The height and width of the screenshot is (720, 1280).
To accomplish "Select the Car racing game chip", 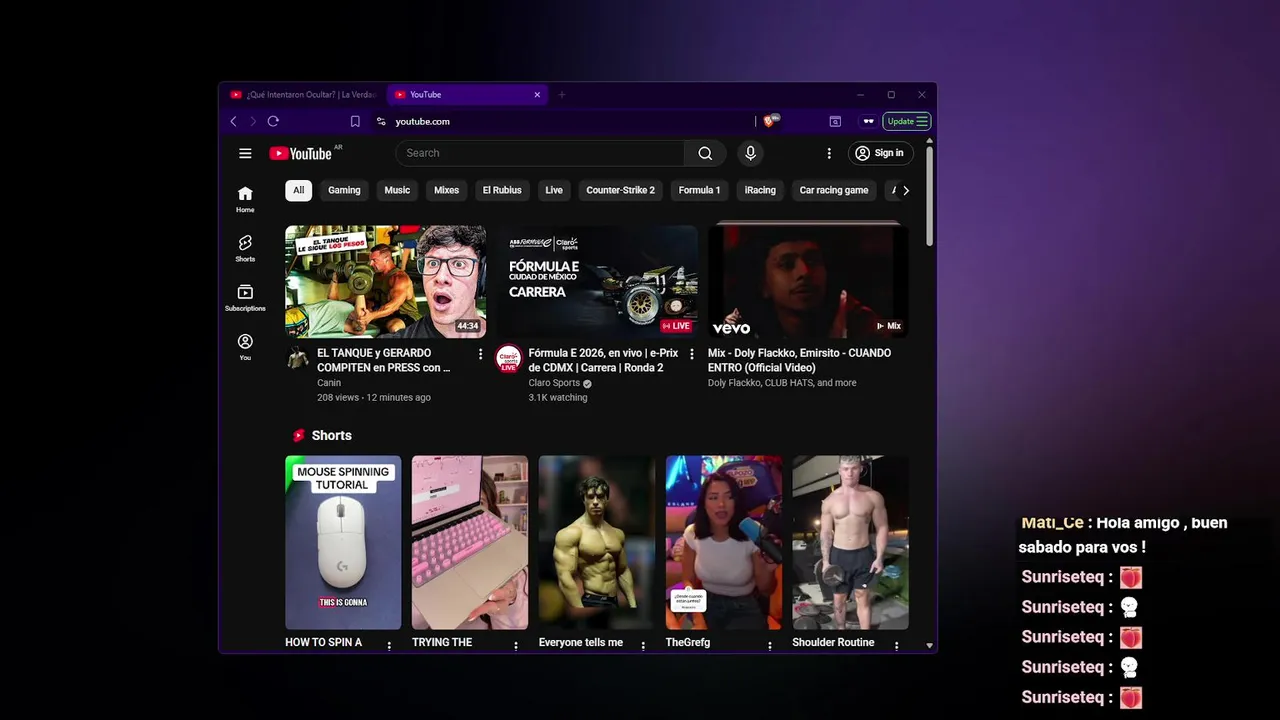I will tap(834, 190).
